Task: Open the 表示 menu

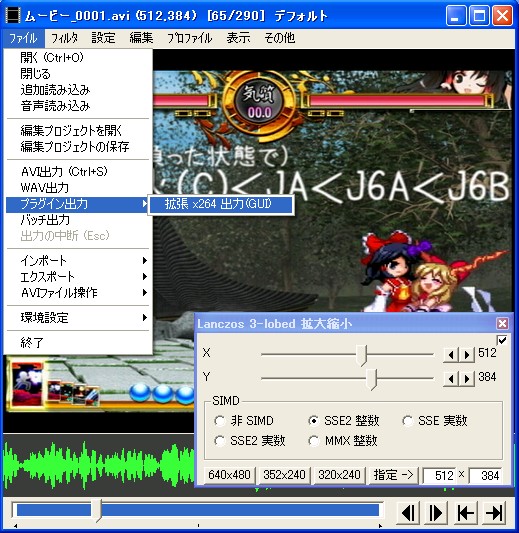Action: 238,38
